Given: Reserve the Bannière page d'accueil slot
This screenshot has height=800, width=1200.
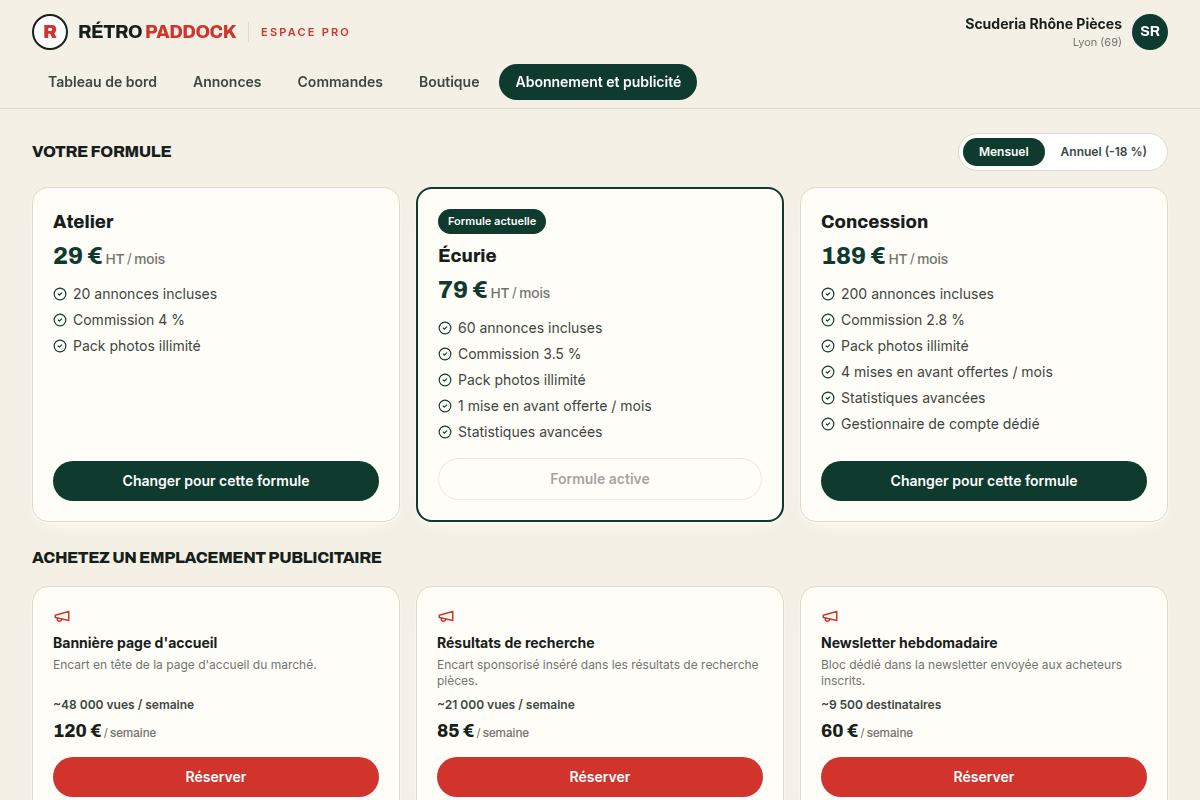Looking at the screenshot, I should coord(216,777).
